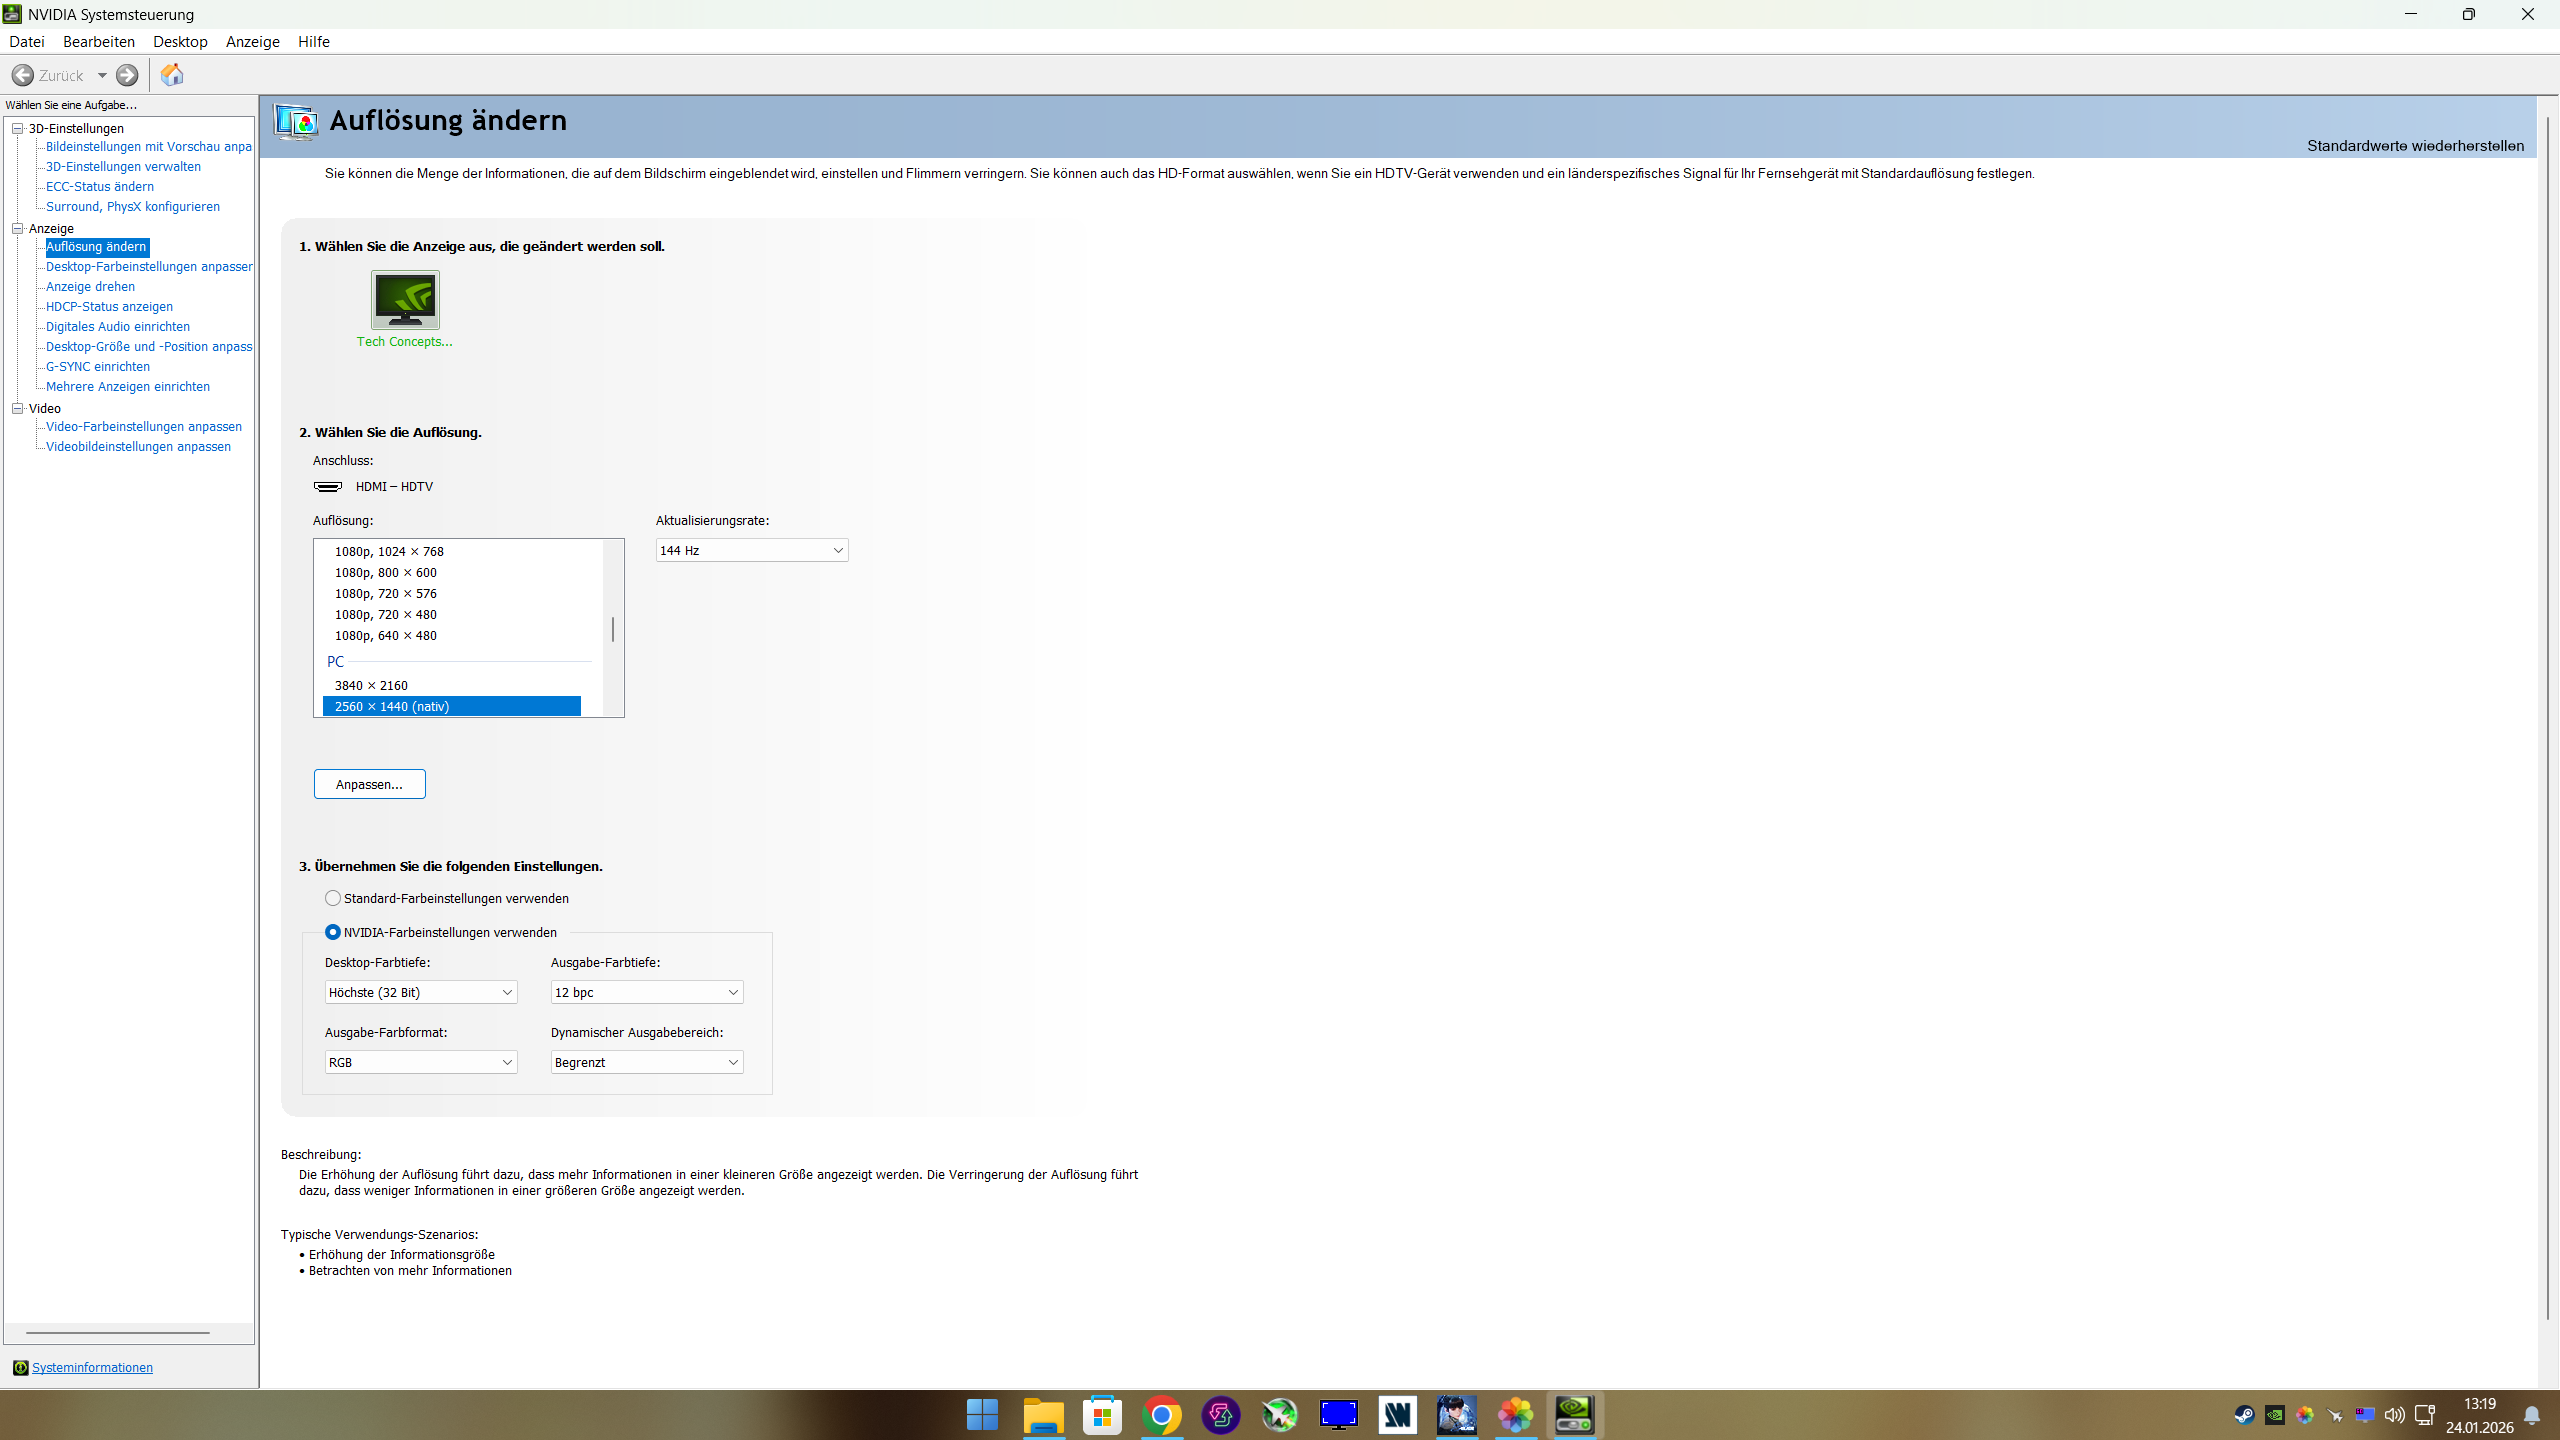Open the Datei menu
The width and height of the screenshot is (2560, 1440).
click(27, 42)
